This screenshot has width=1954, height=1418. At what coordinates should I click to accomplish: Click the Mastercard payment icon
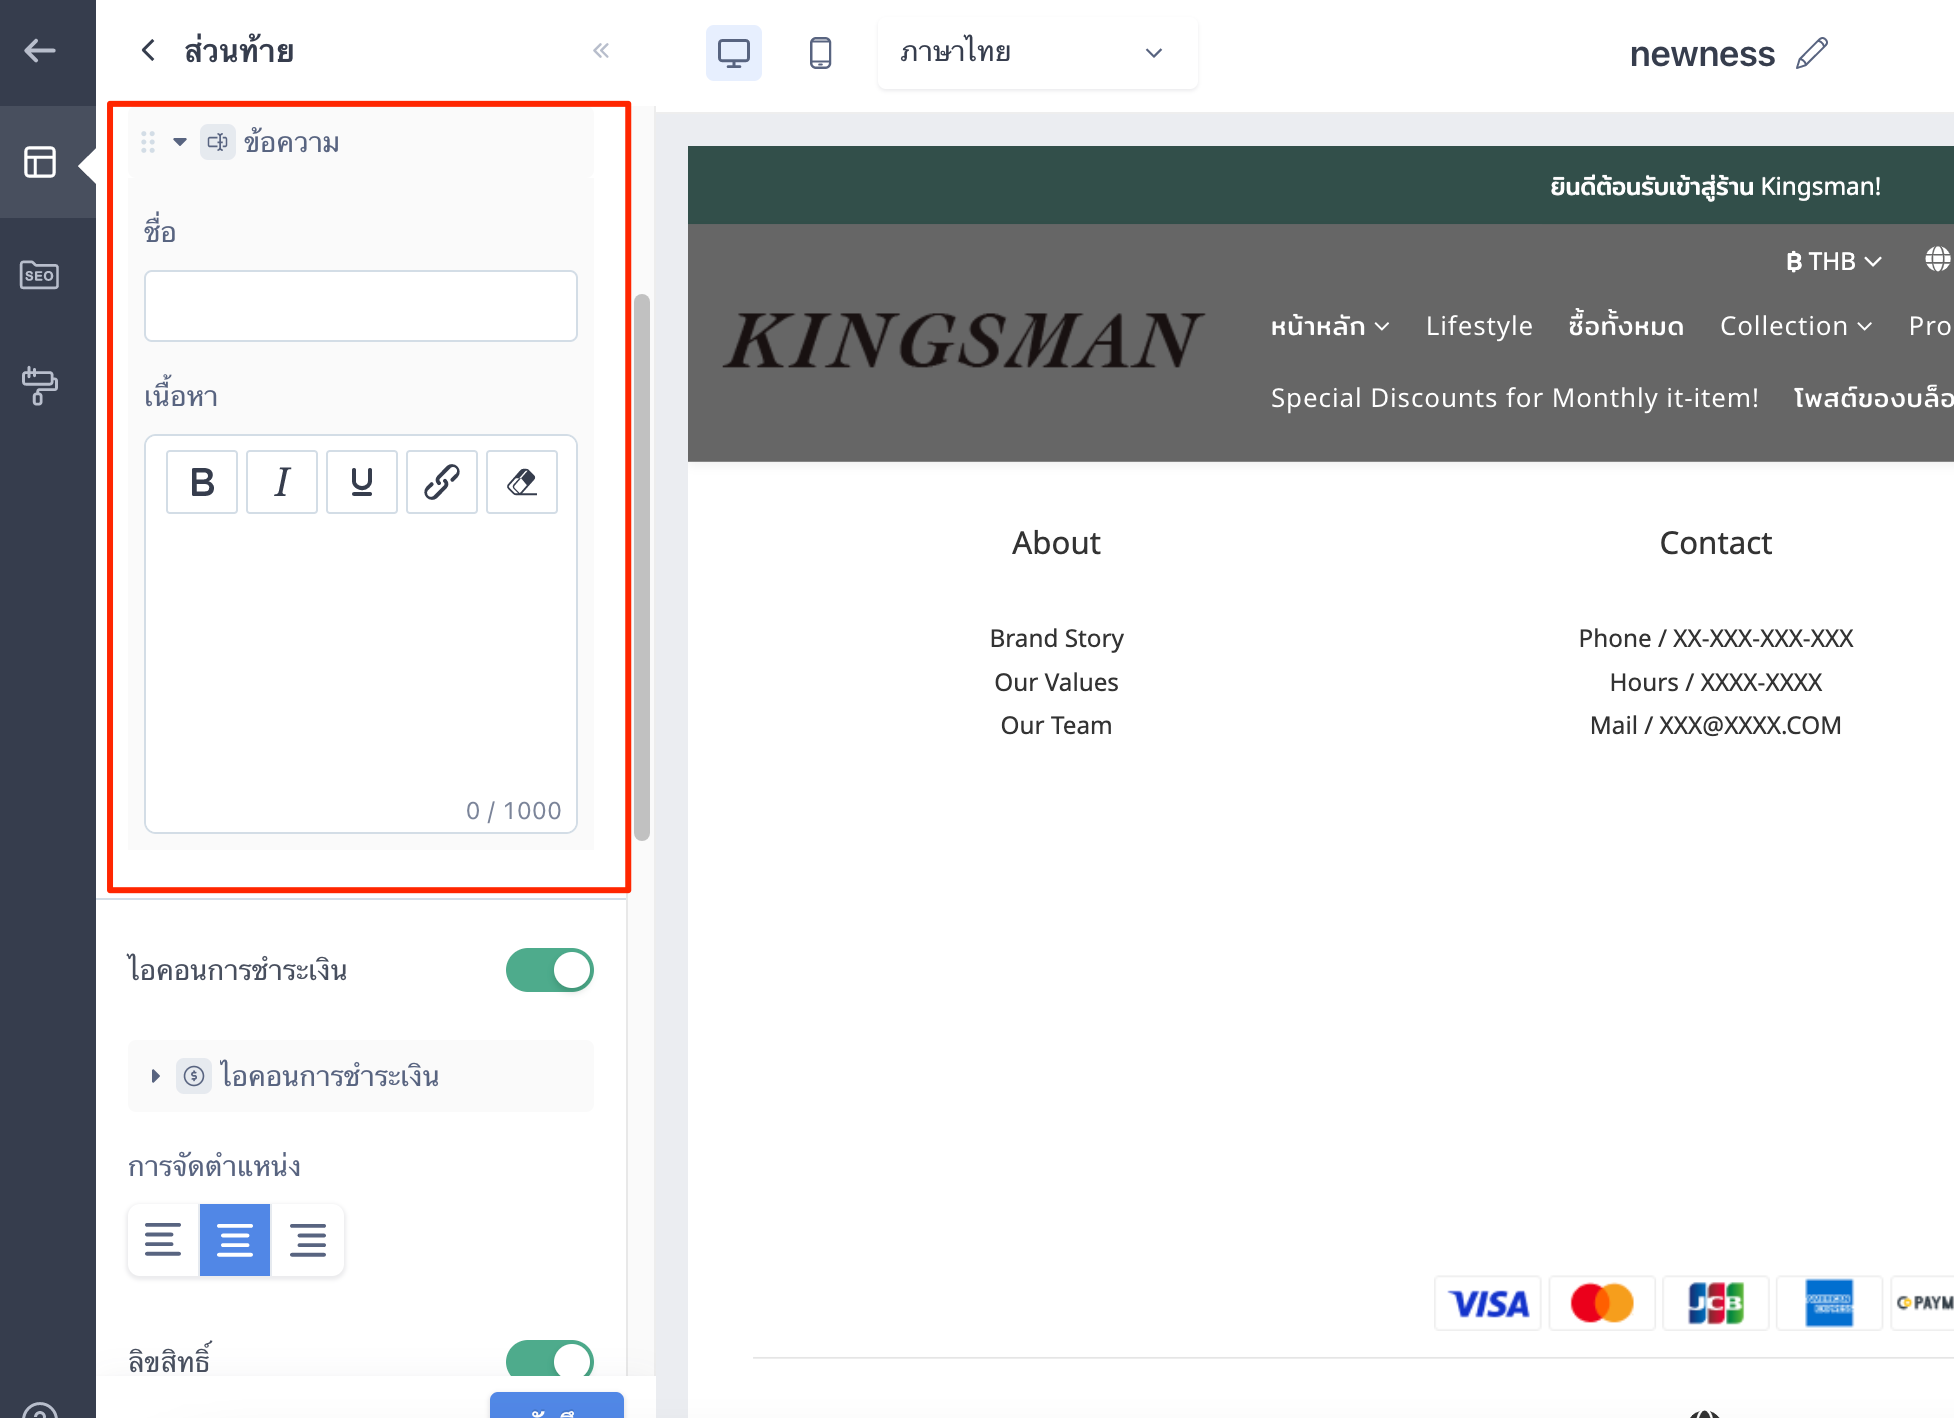(x=1602, y=1303)
